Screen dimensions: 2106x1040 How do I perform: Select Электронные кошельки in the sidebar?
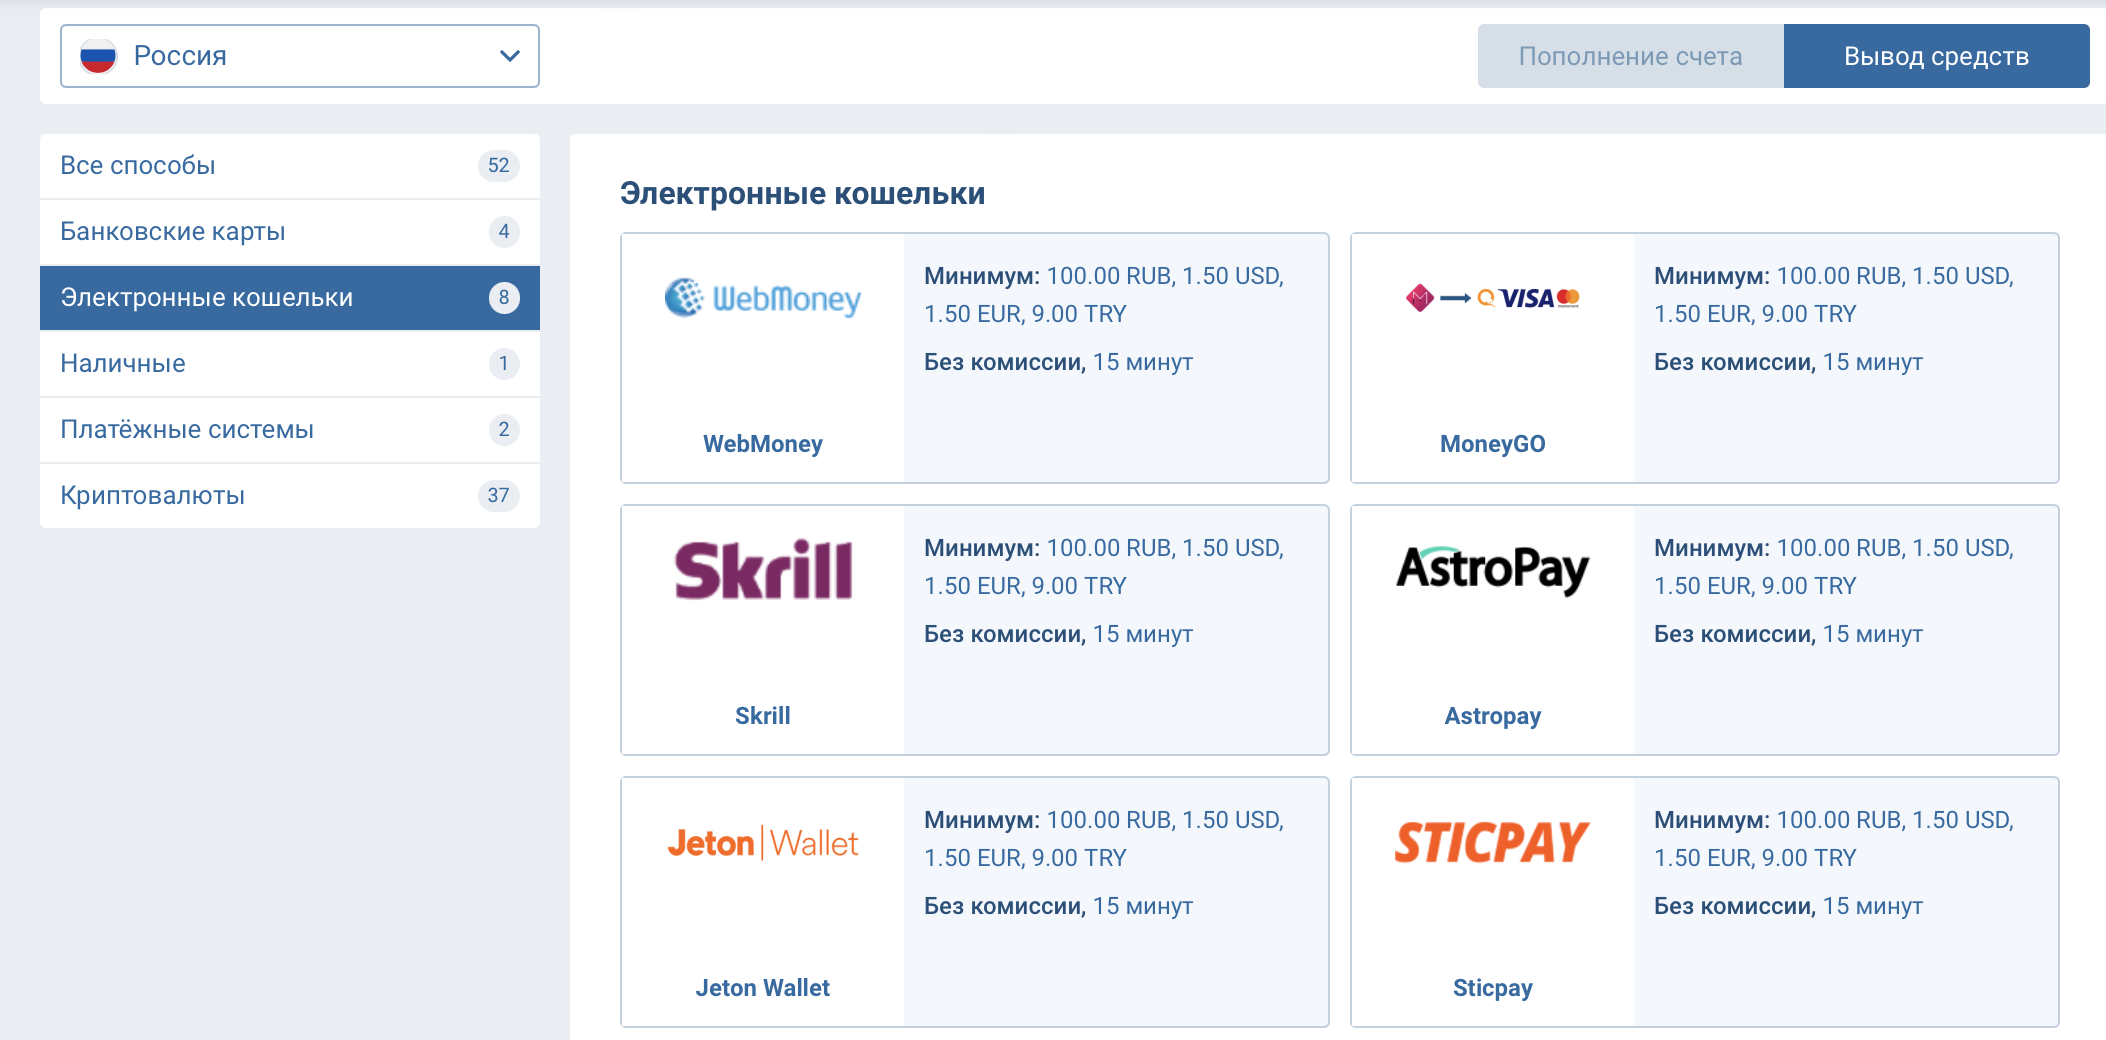click(207, 298)
